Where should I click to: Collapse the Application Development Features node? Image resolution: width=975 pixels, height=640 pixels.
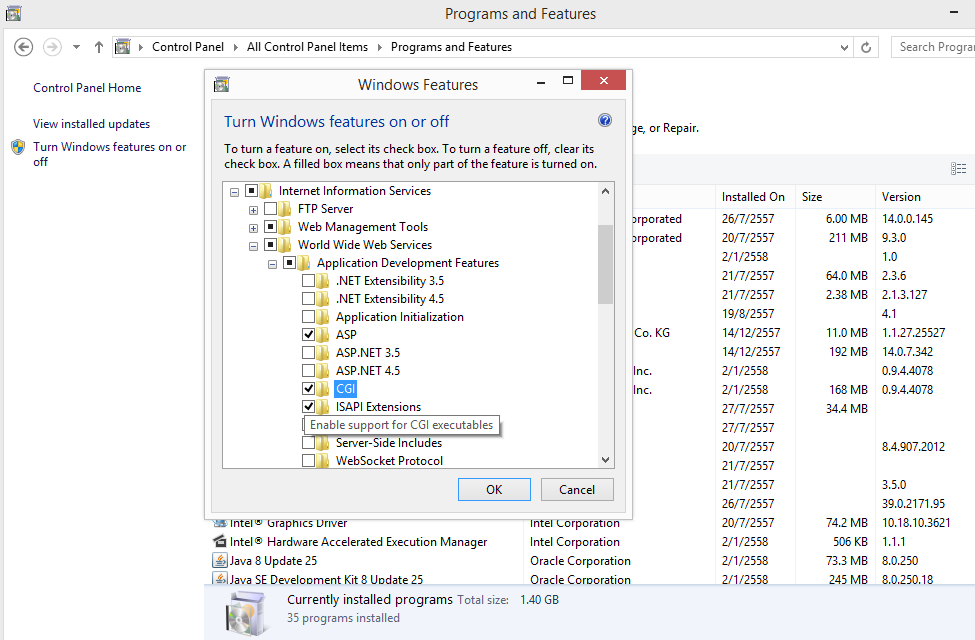coord(272,263)
